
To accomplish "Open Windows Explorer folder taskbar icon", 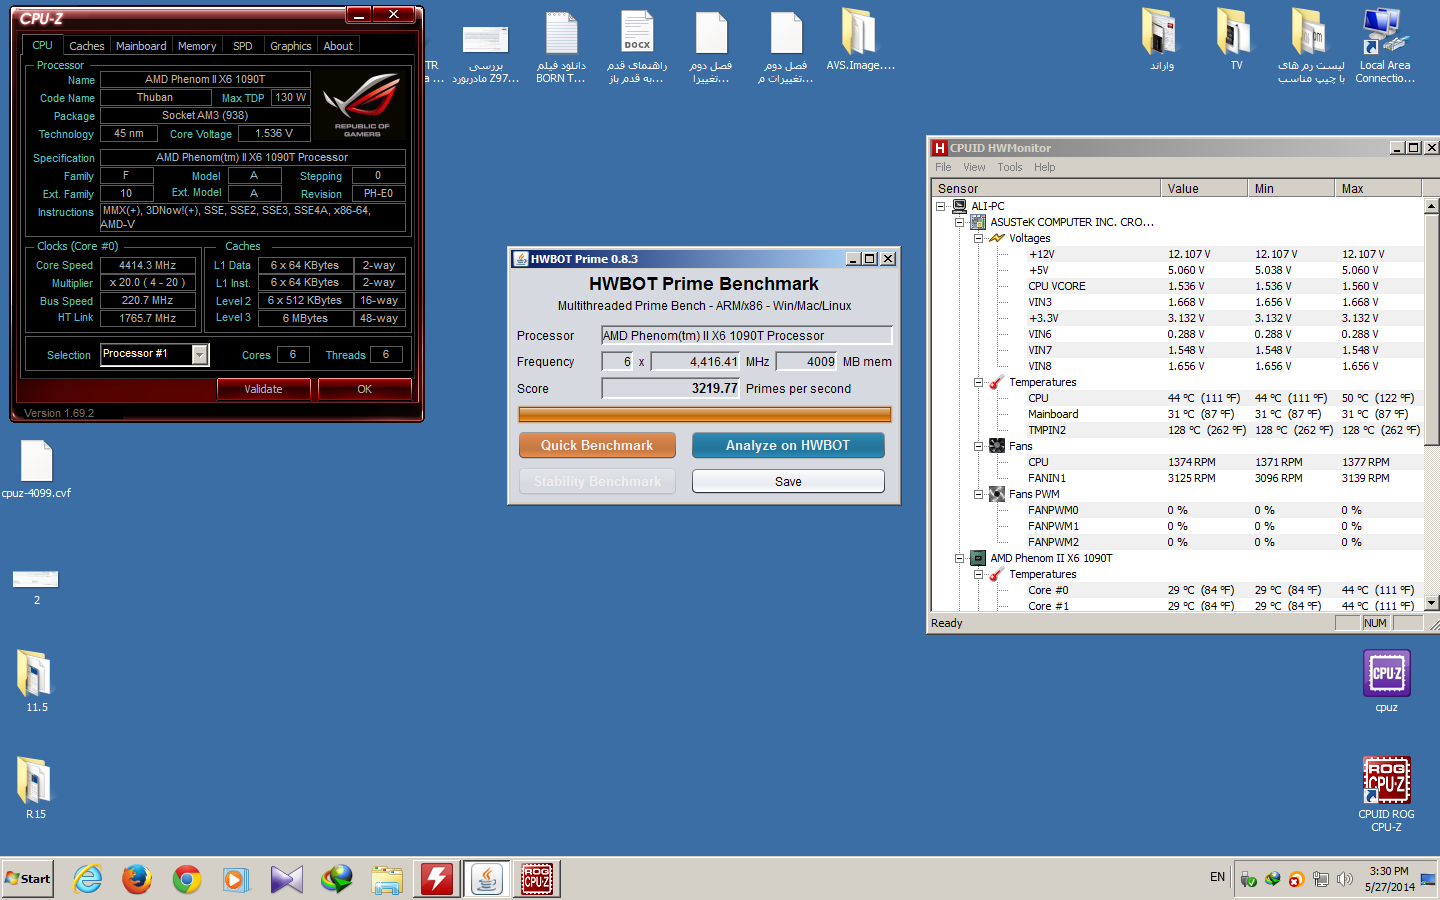I will [x=386, y=879].
